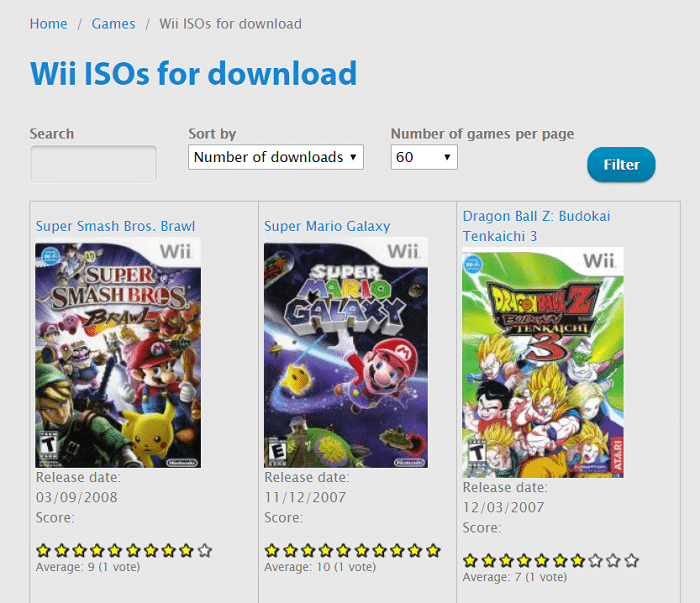This screenshot has width=700, height=603.
Task: Select release date 03/09/2008 text
Action: 77,497
